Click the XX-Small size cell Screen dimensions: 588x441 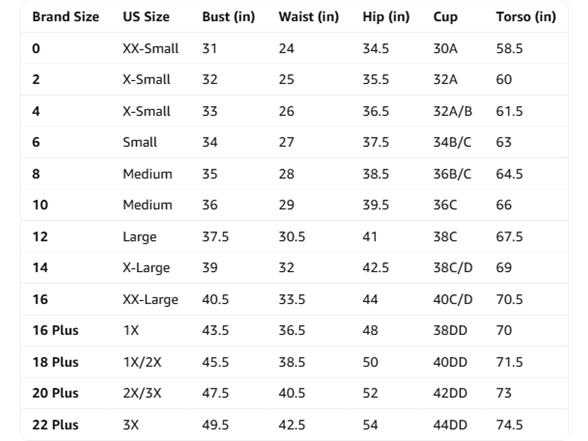tap(150, 48)
